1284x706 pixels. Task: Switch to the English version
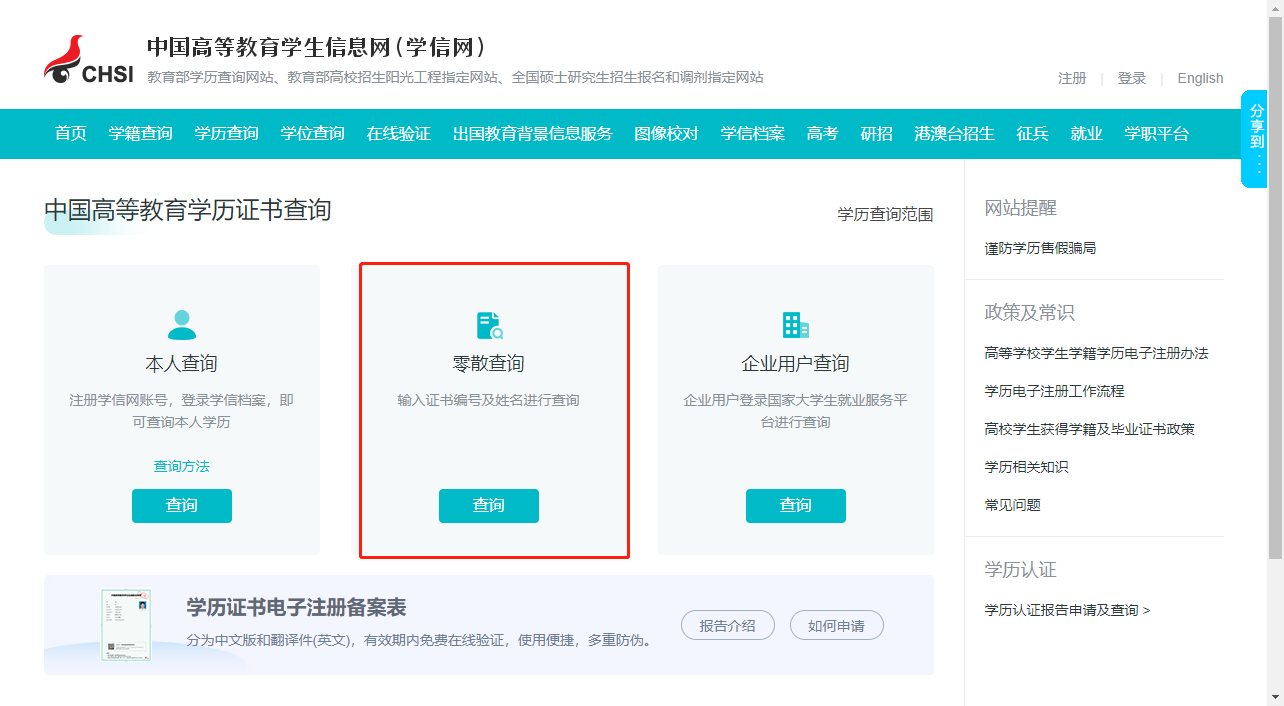(x=1200, y=78)
